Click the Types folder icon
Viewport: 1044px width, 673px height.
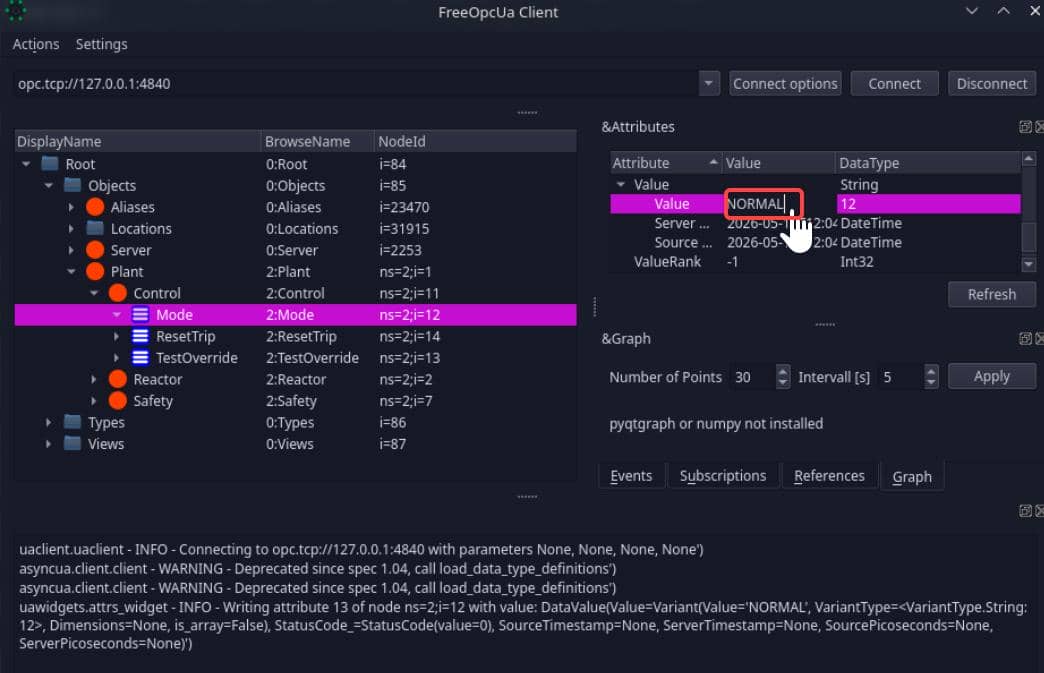point(73,422)
